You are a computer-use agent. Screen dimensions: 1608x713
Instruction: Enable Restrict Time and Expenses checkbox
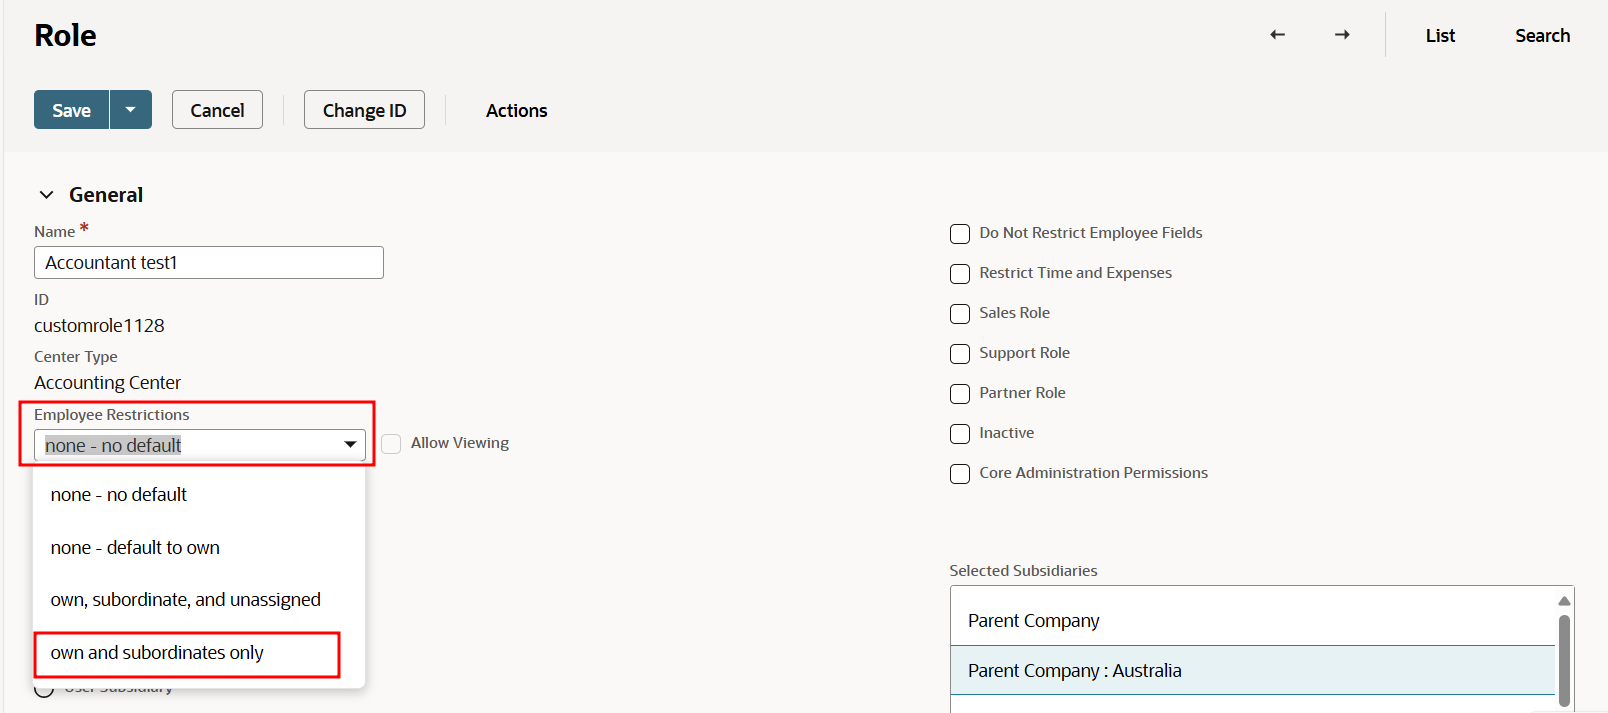pos(960,274)
